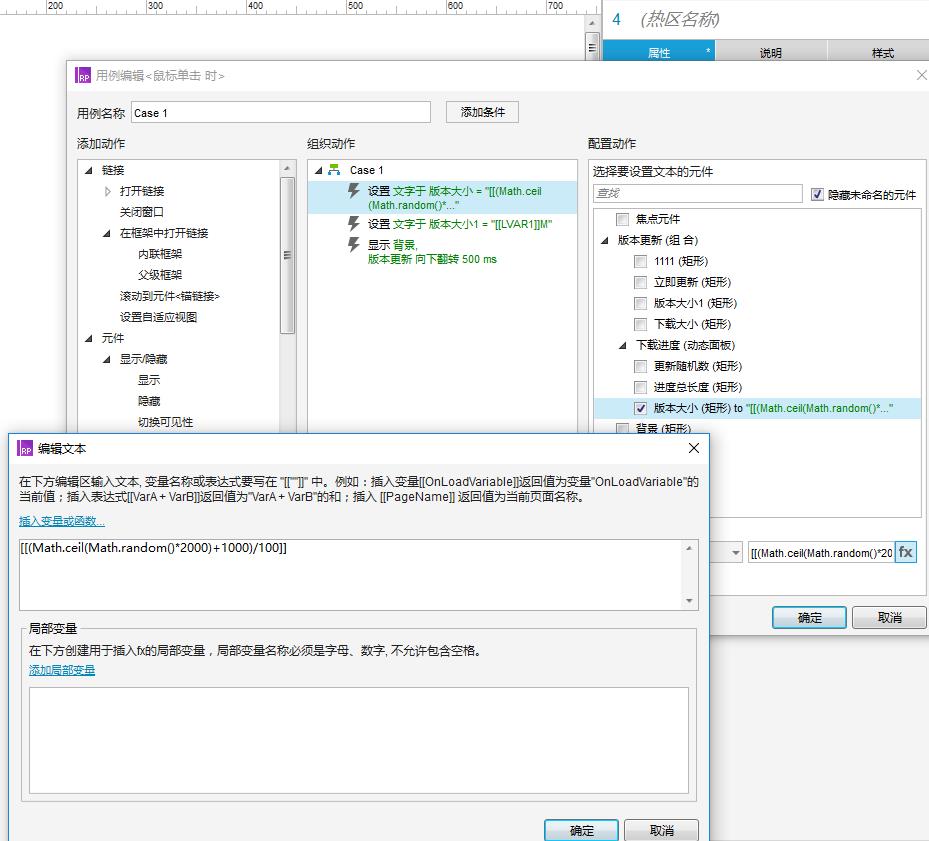This screenshot has width=929, height=841.
Task: Select the 切换可见性 action
Action: [165, 422]
